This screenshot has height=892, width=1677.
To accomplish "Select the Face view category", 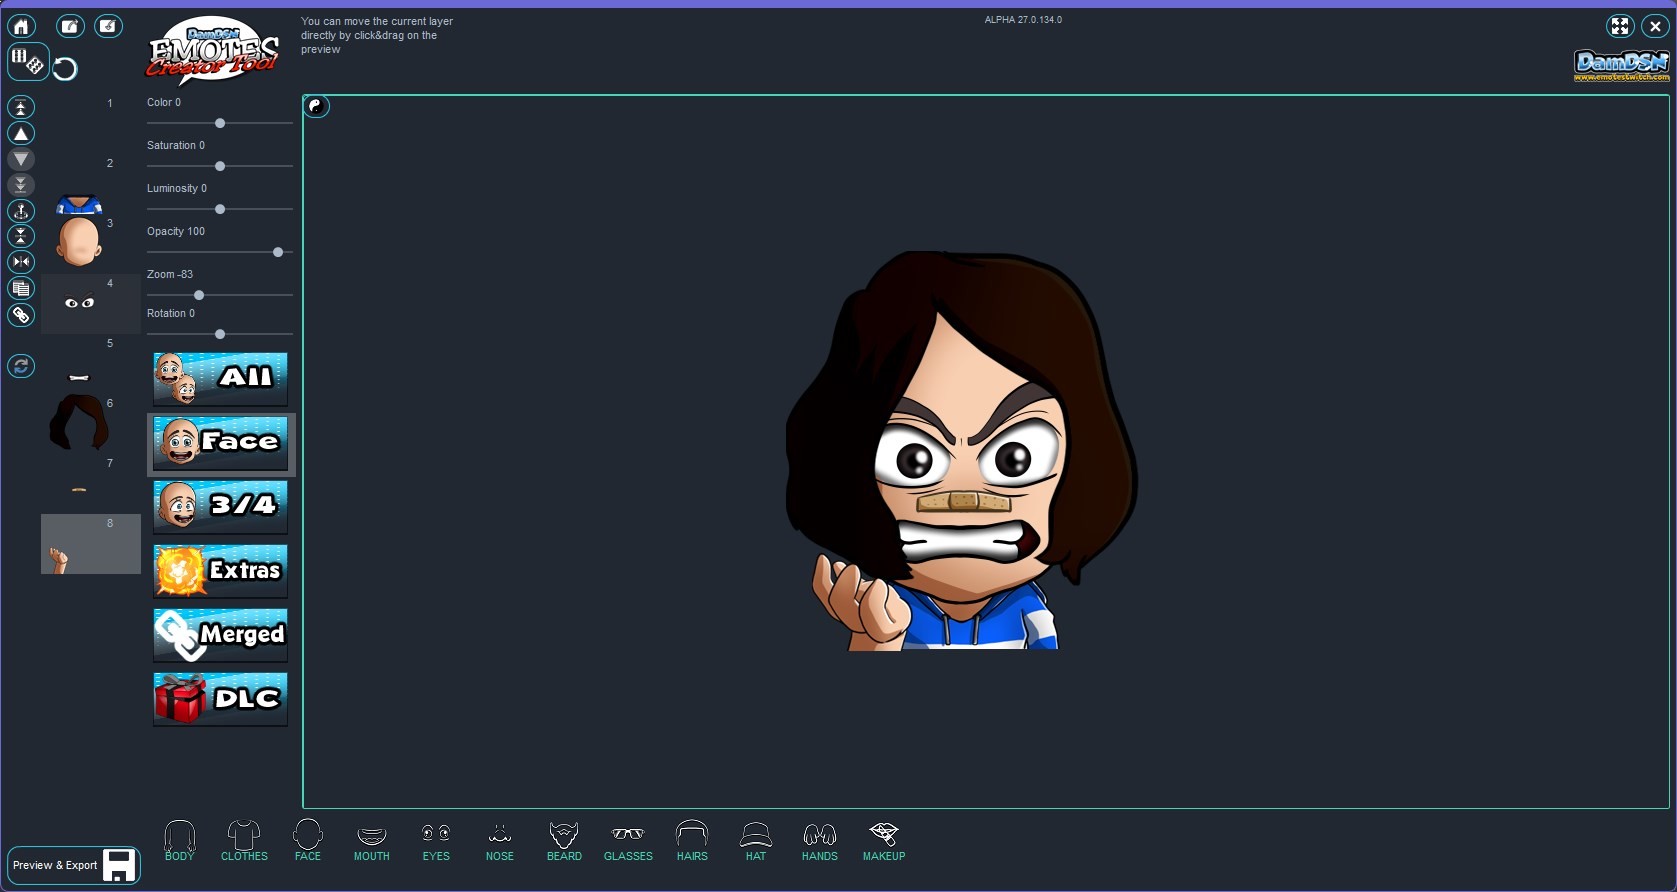I will click(x=221, y=443).
